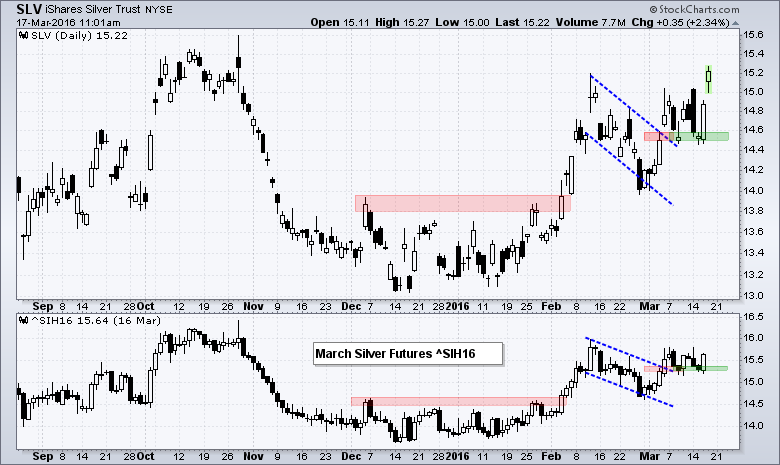Click the 14.5 price label on futures axis
This screenshot has width=780, height=465.
(x=753, y=403)
